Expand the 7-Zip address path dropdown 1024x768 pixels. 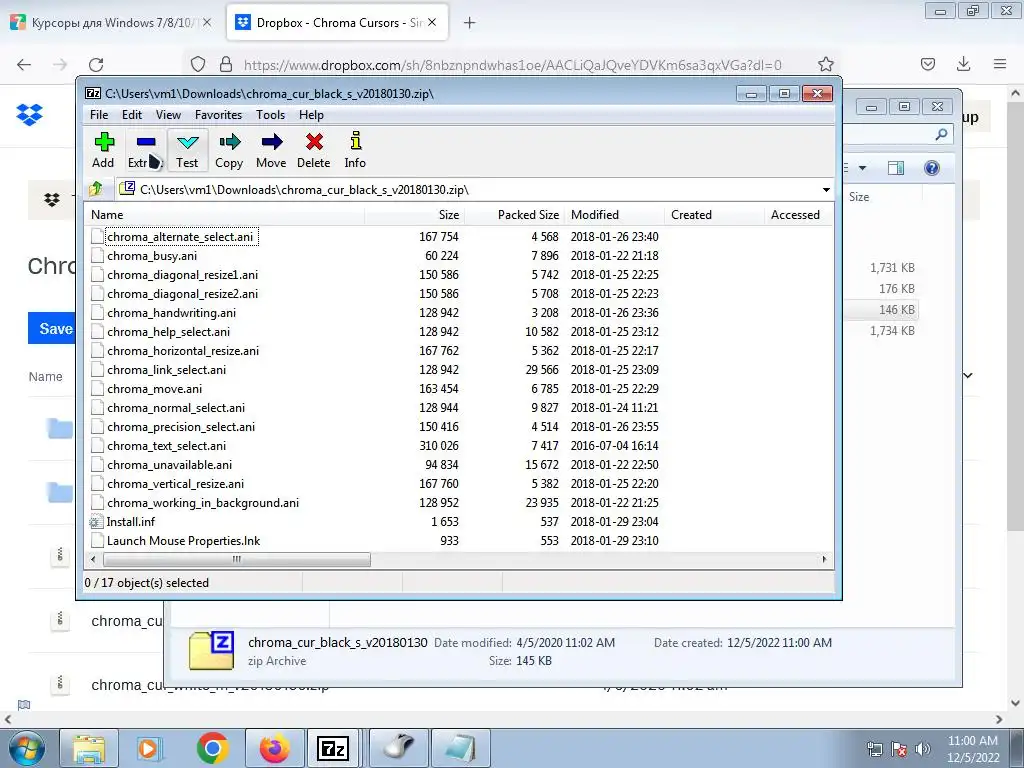[x=826, y=190]
